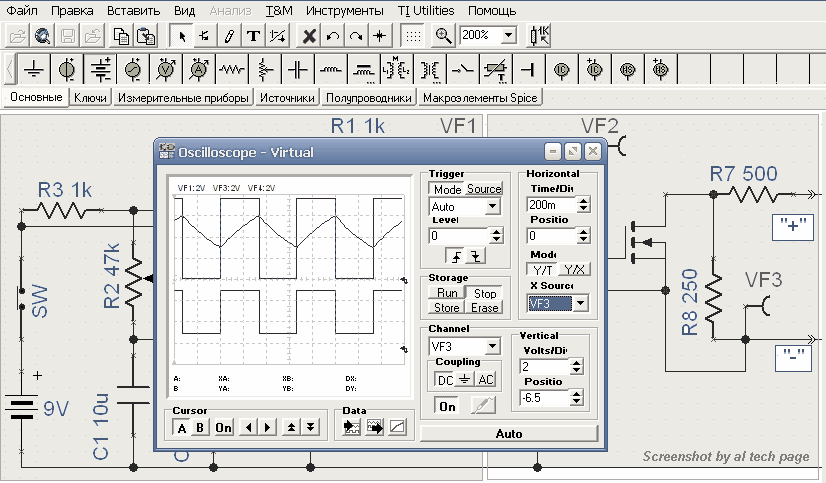The height and width of the screenshot is (483, 826).
Task: Switch coupling to AC
Action: 485,380
